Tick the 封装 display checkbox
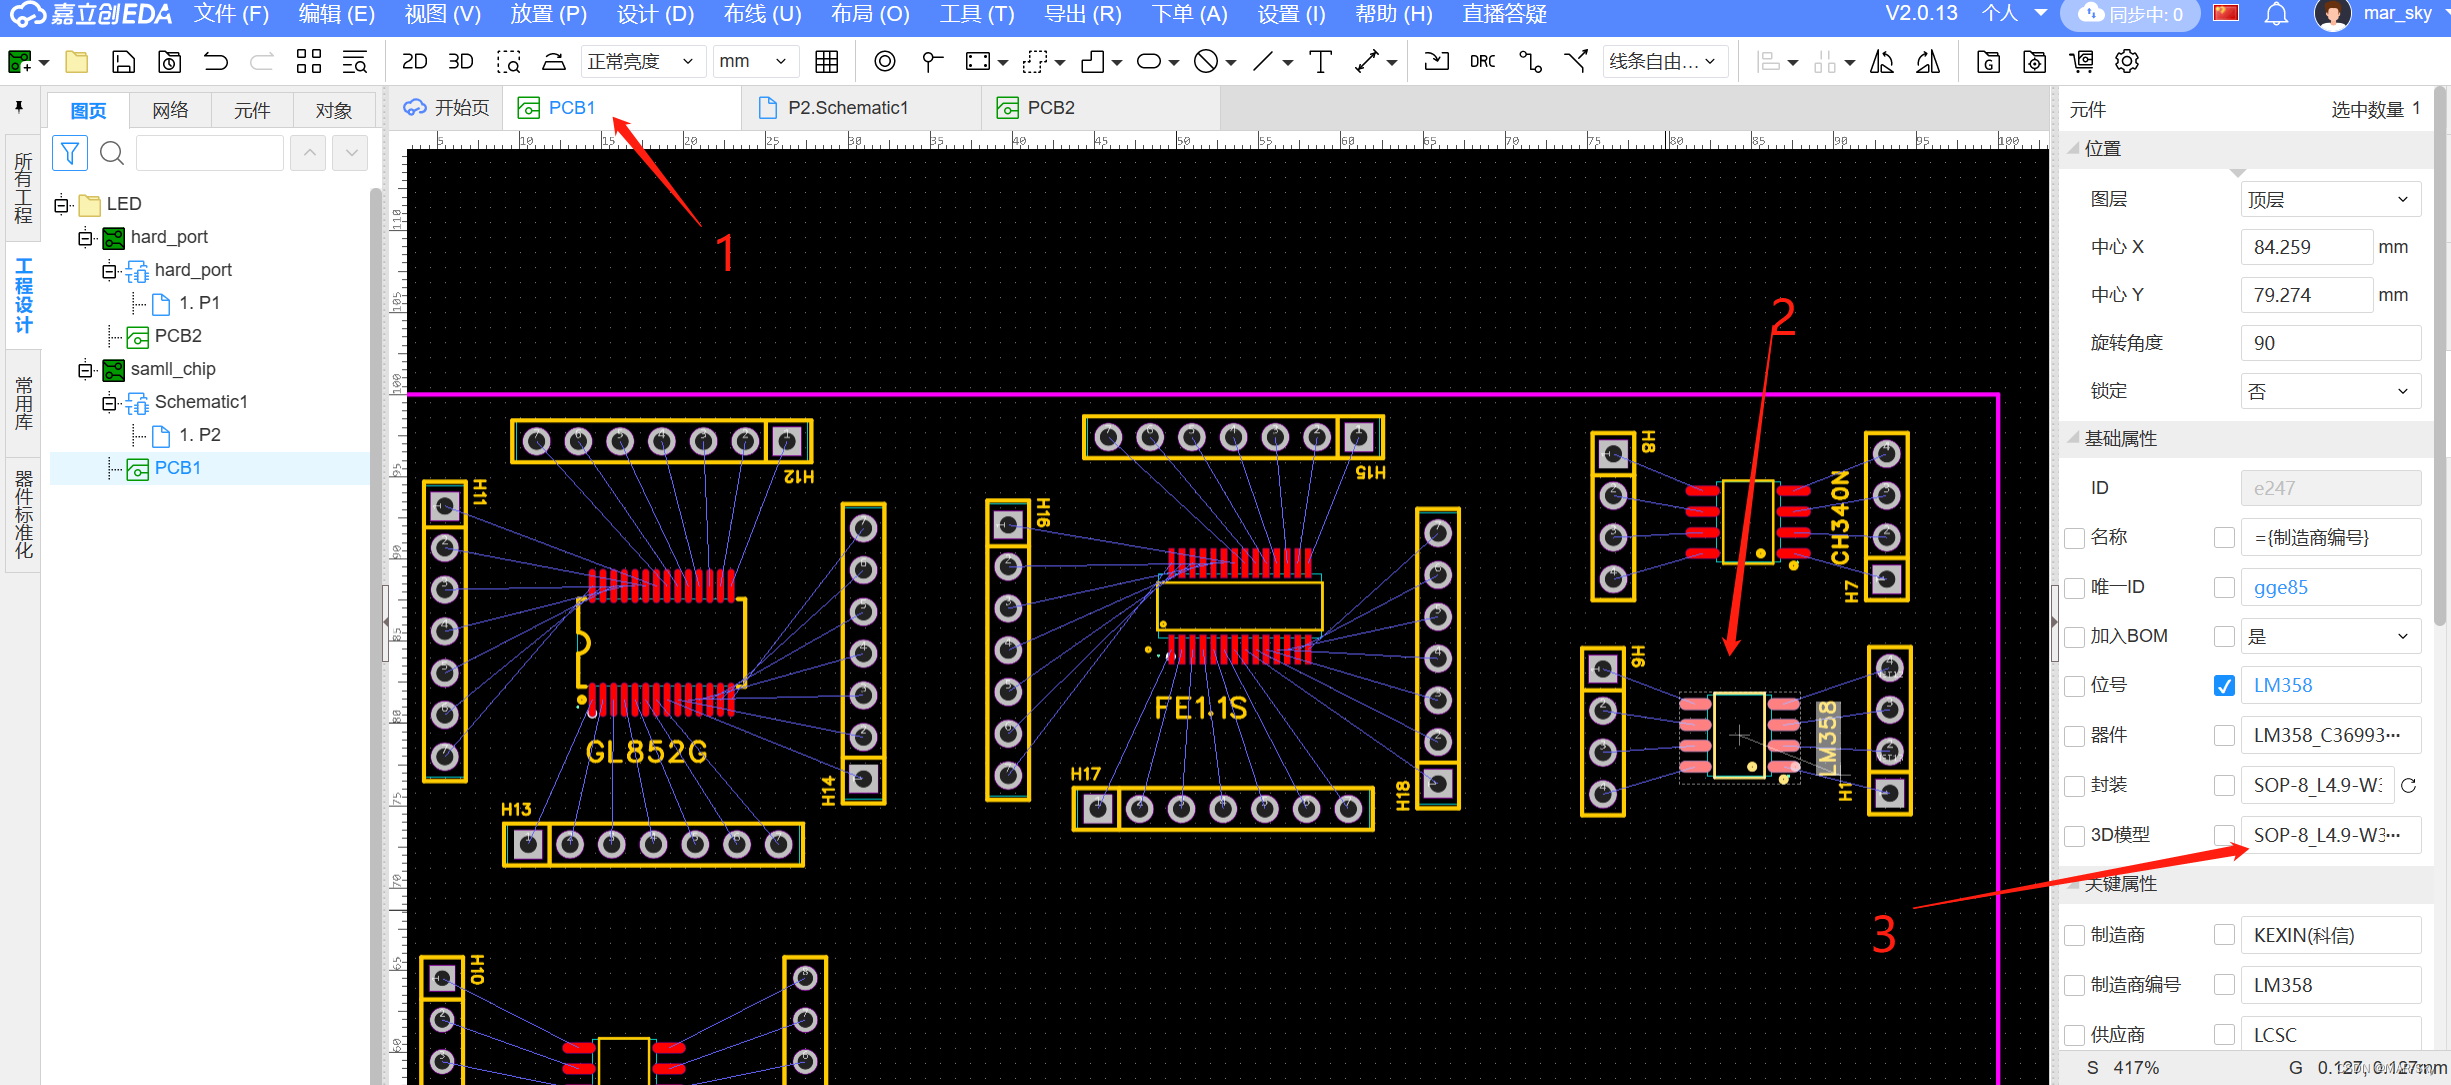This screenshot has height=1085, width=2451. (x=2224, y=786)
